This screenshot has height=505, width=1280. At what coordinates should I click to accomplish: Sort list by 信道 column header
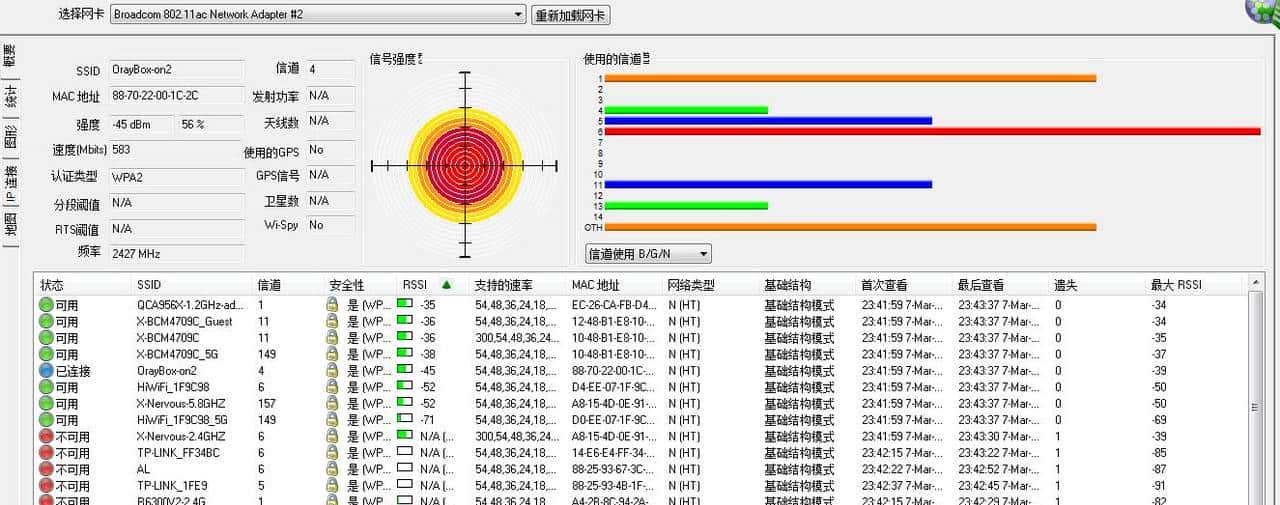pyautogui.click(x=287, y=285)
